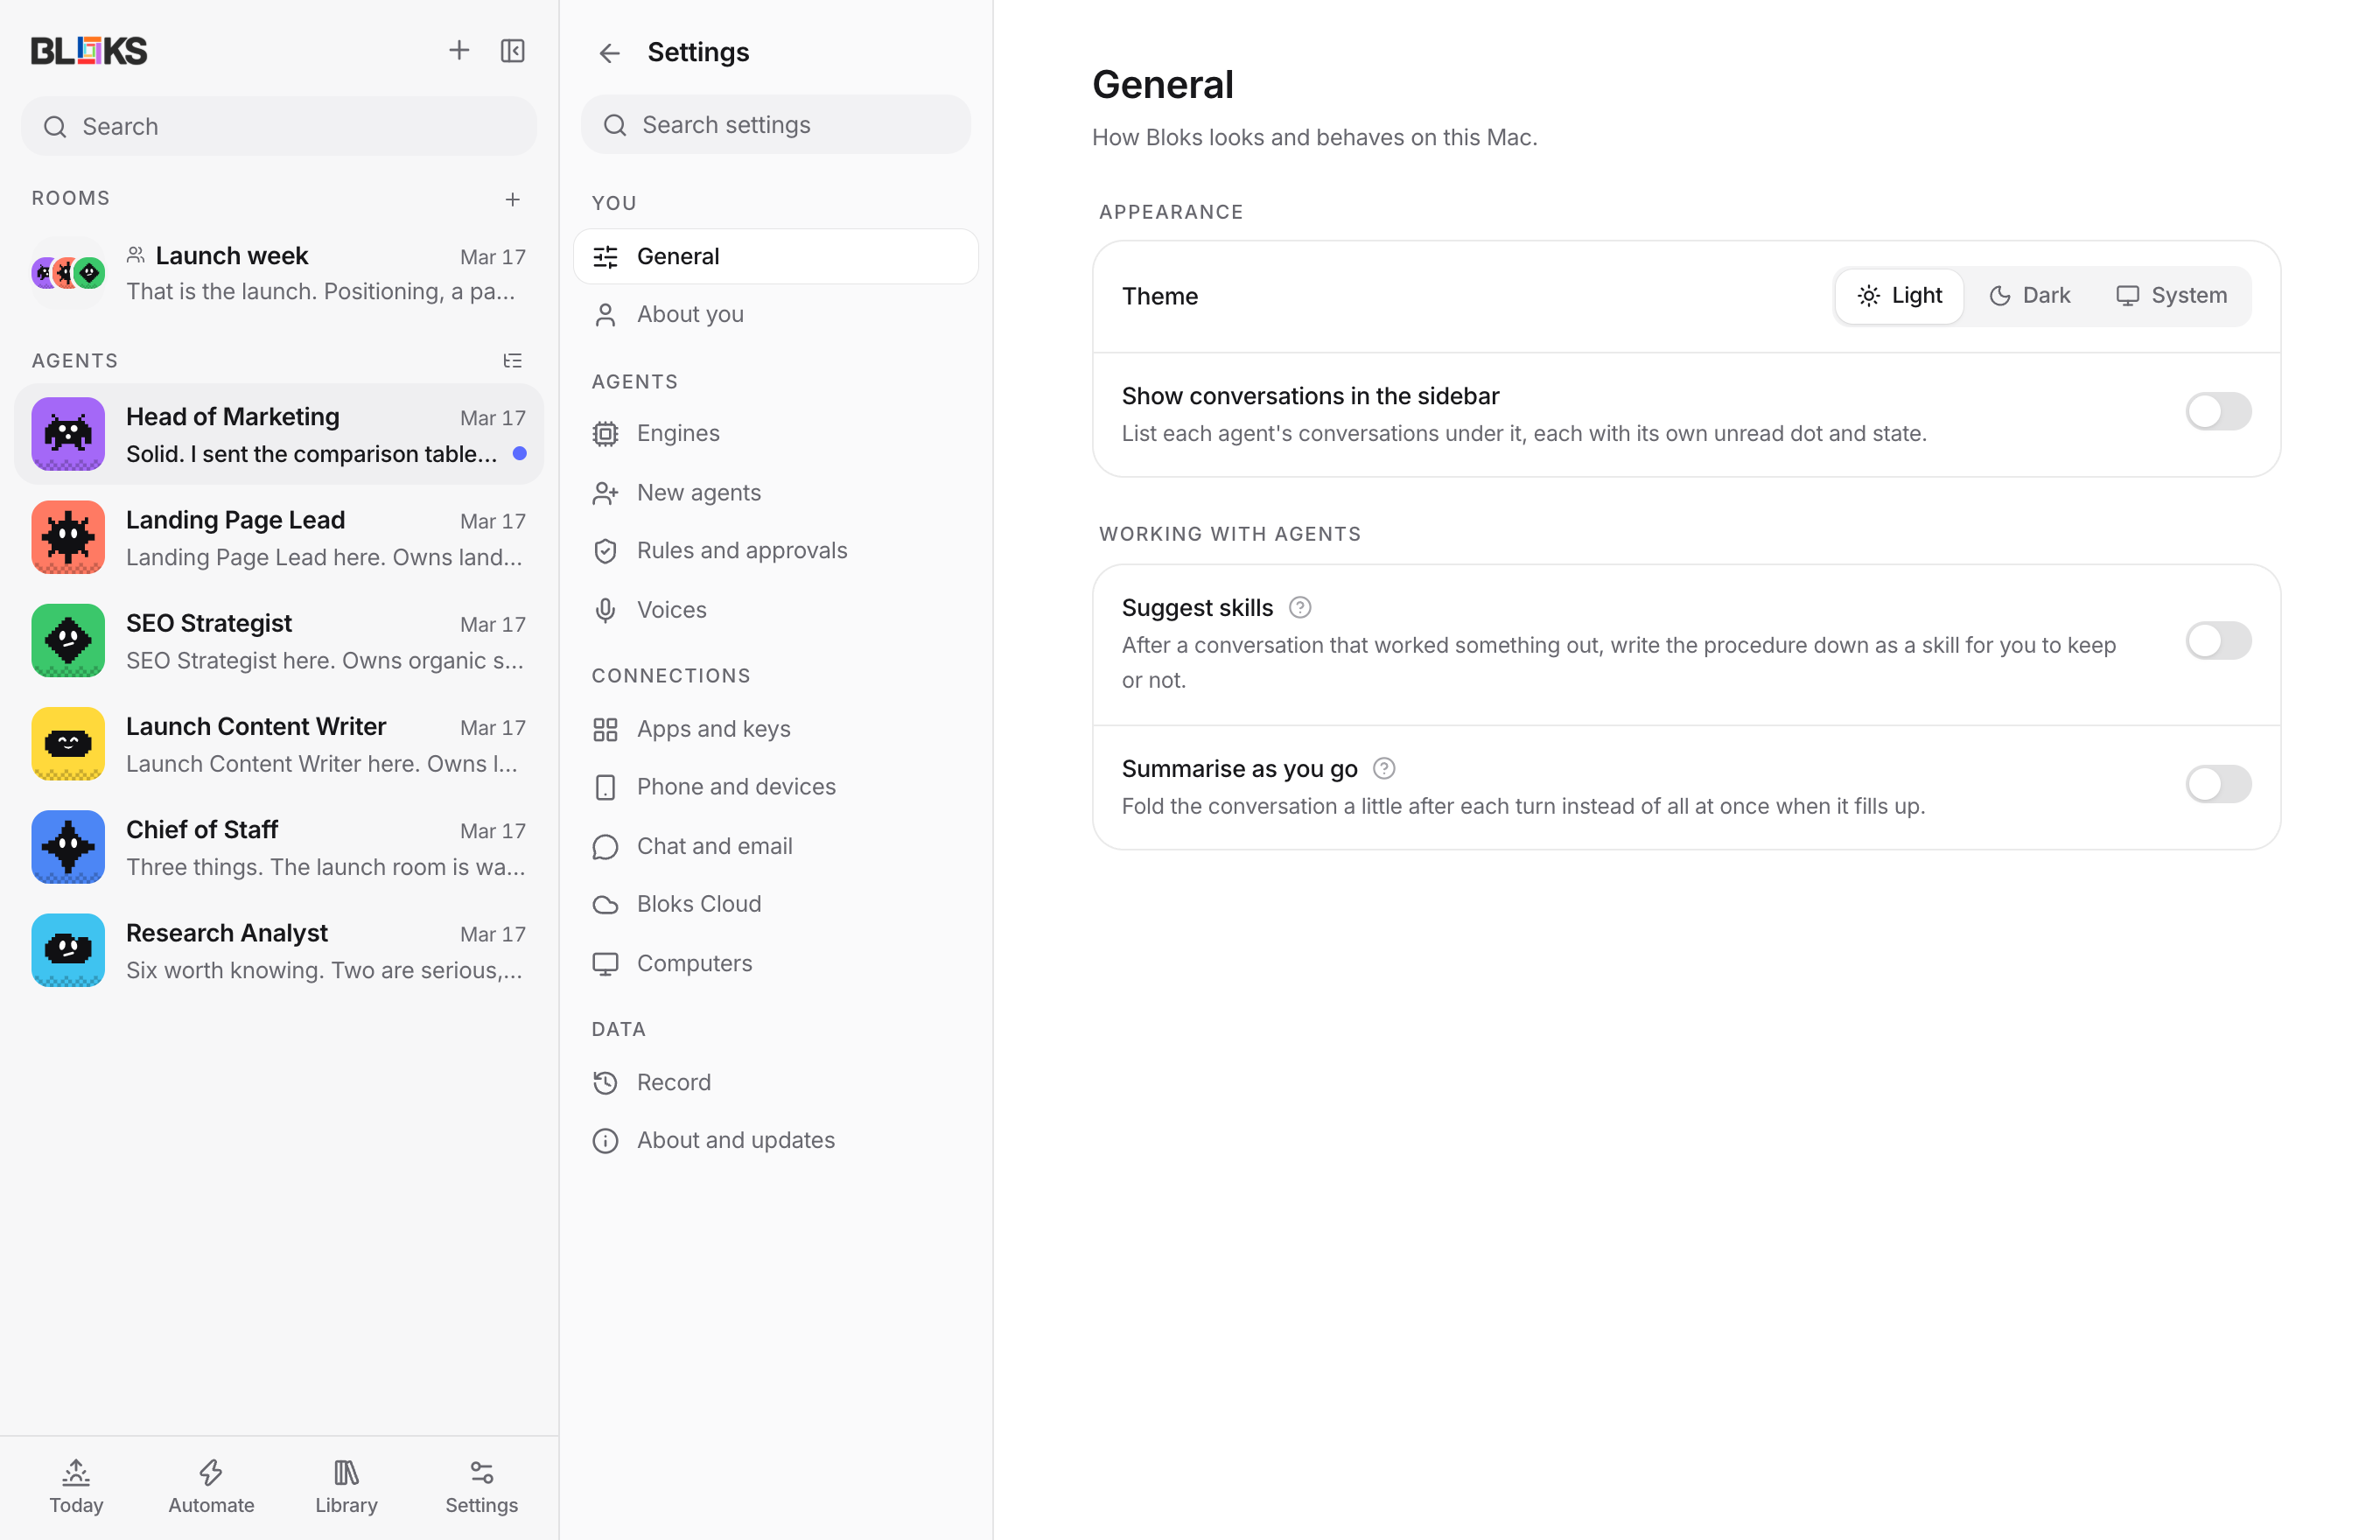Choose the Light theme option

pos(1899,296)
